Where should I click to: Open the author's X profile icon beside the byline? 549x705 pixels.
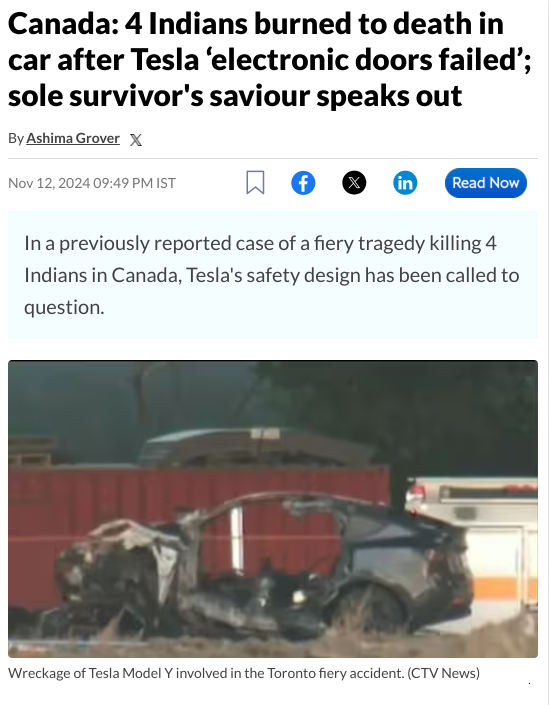(x=136, y=140)
